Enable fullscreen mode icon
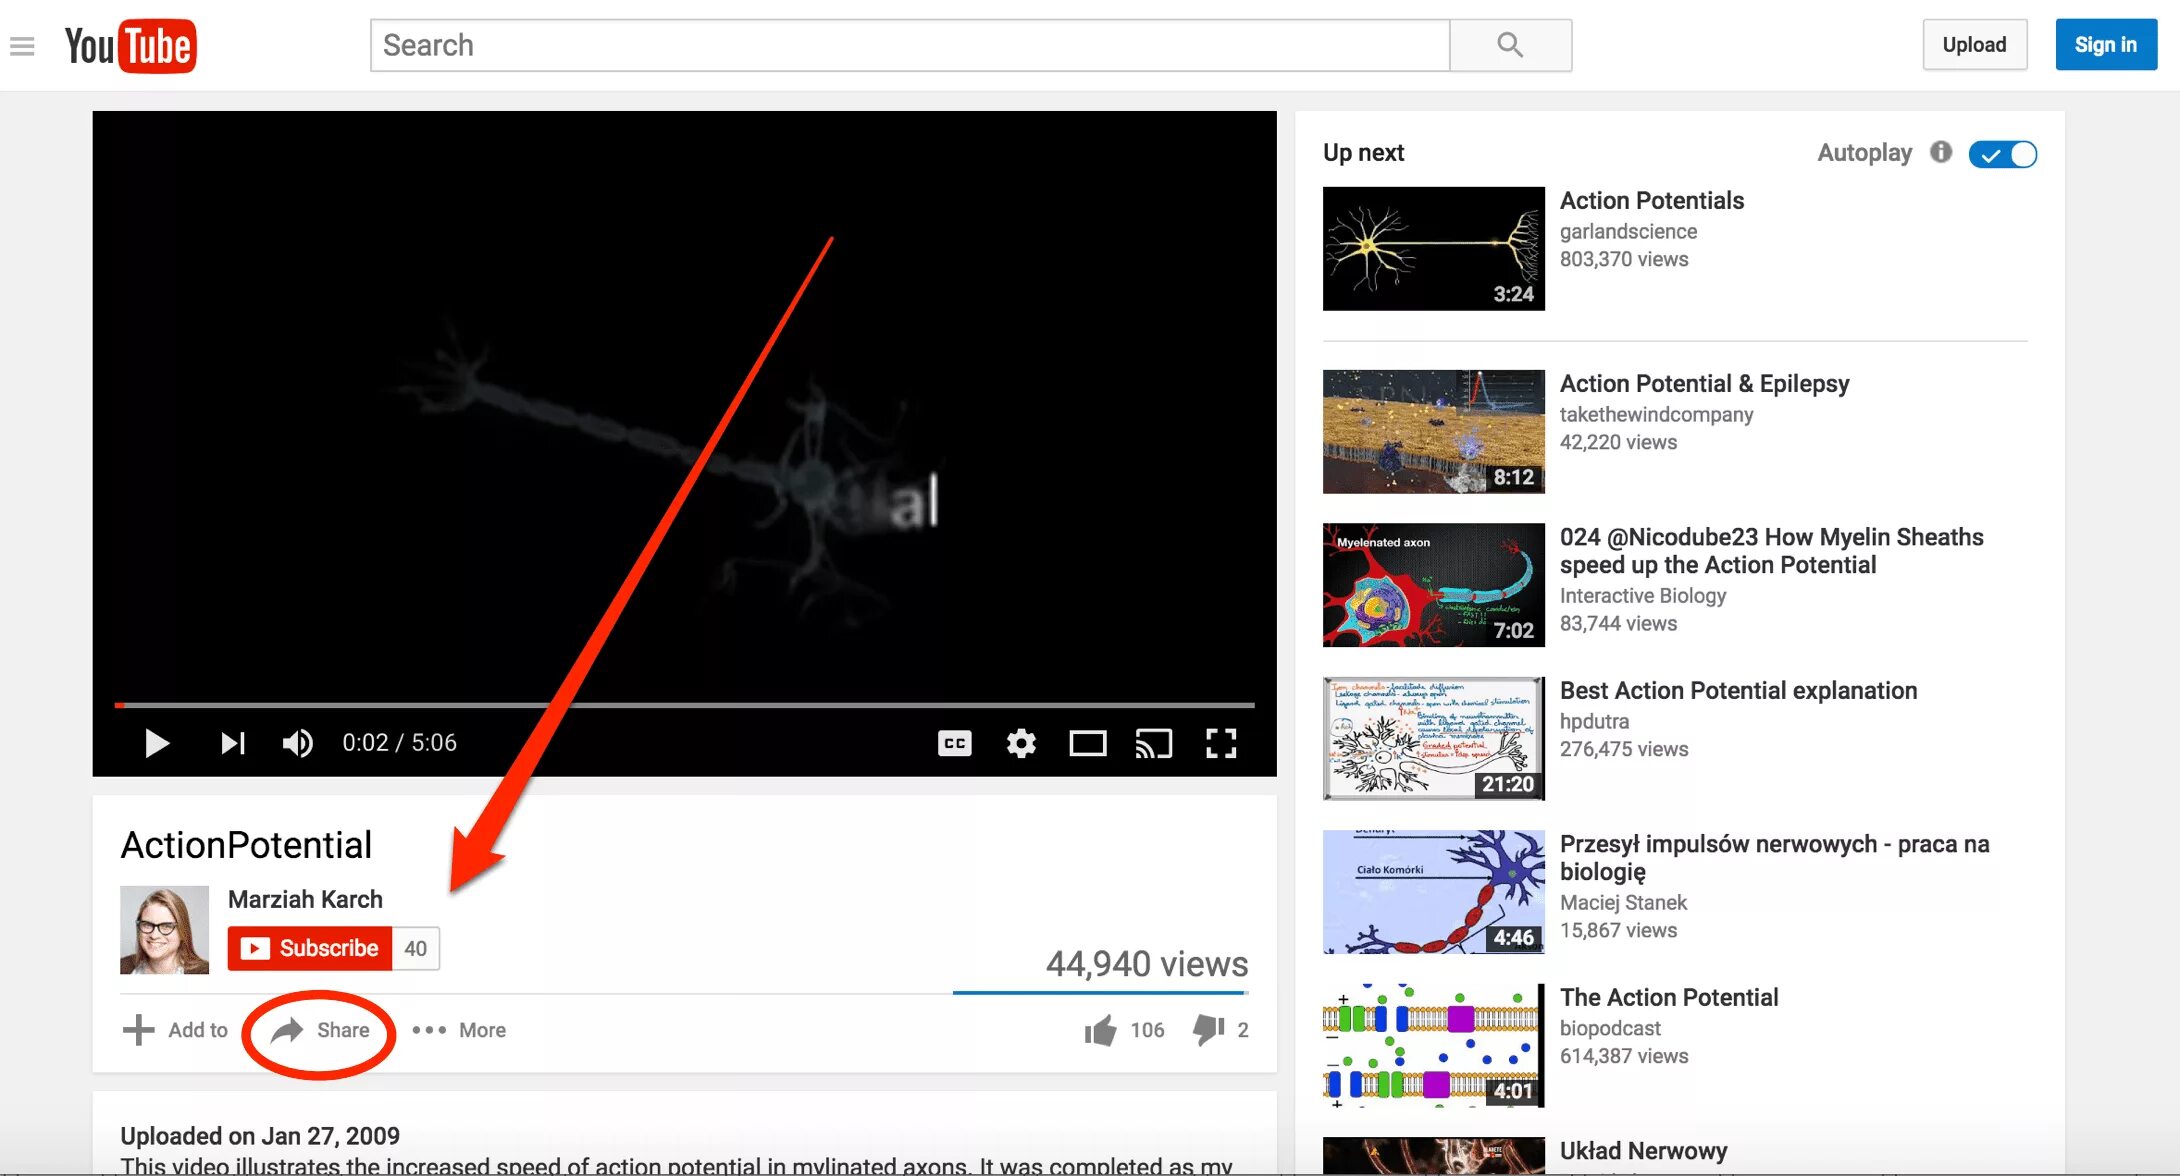This screenshot has width=2180, height=1176. coord(1220,742)
